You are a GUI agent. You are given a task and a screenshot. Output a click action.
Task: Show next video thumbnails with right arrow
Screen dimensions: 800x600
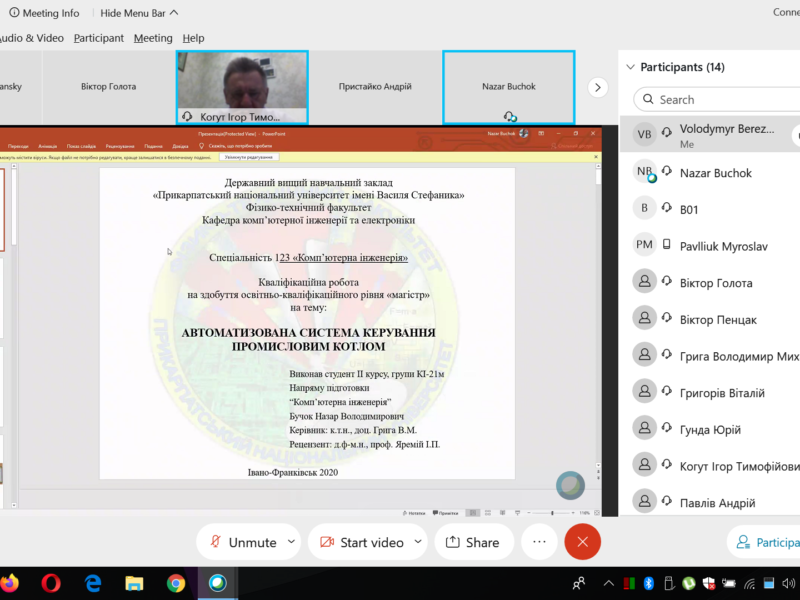[x=597, y=87]
